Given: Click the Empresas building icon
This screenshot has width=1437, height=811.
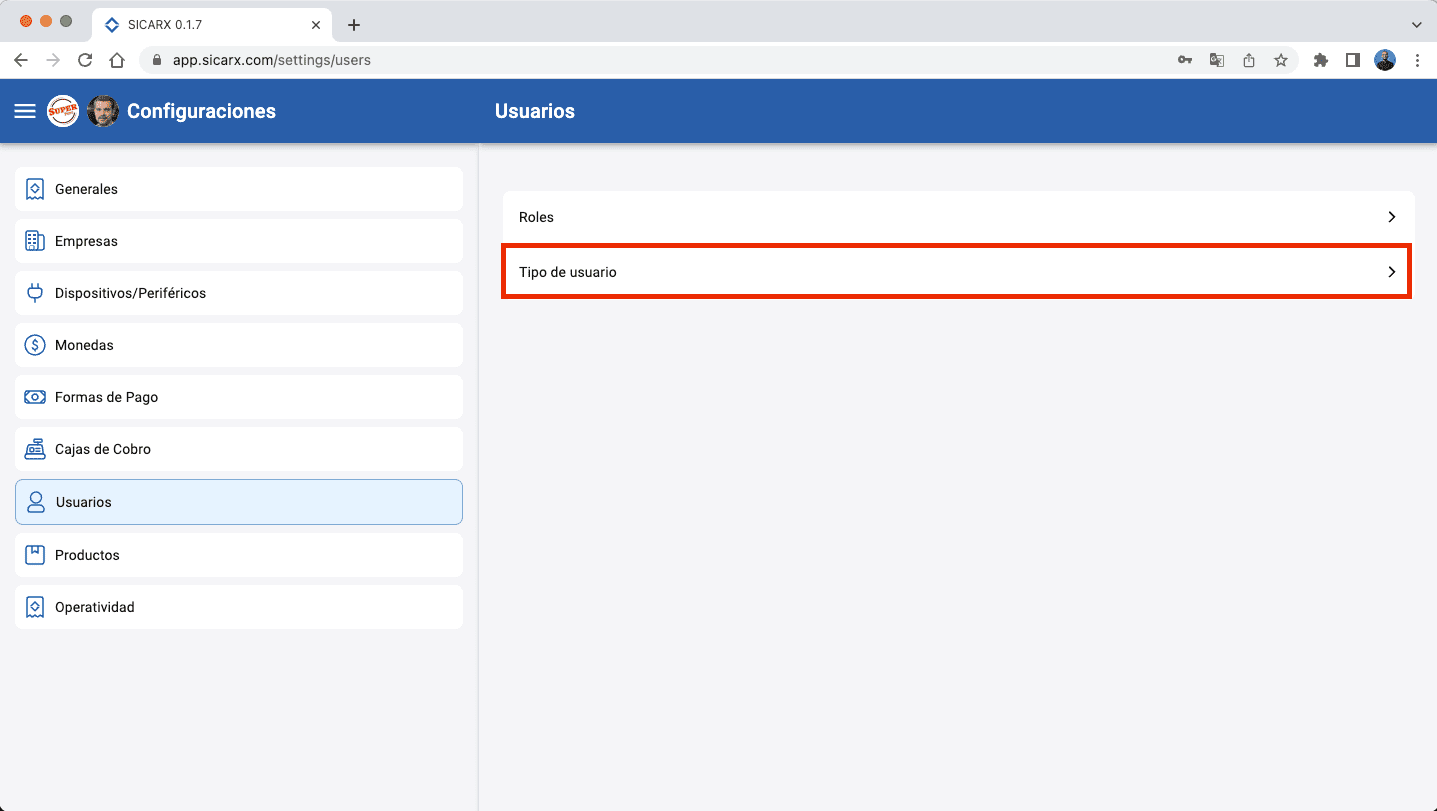Looking at the screenshot, I should pyautogui.click(x=35, y=241).
